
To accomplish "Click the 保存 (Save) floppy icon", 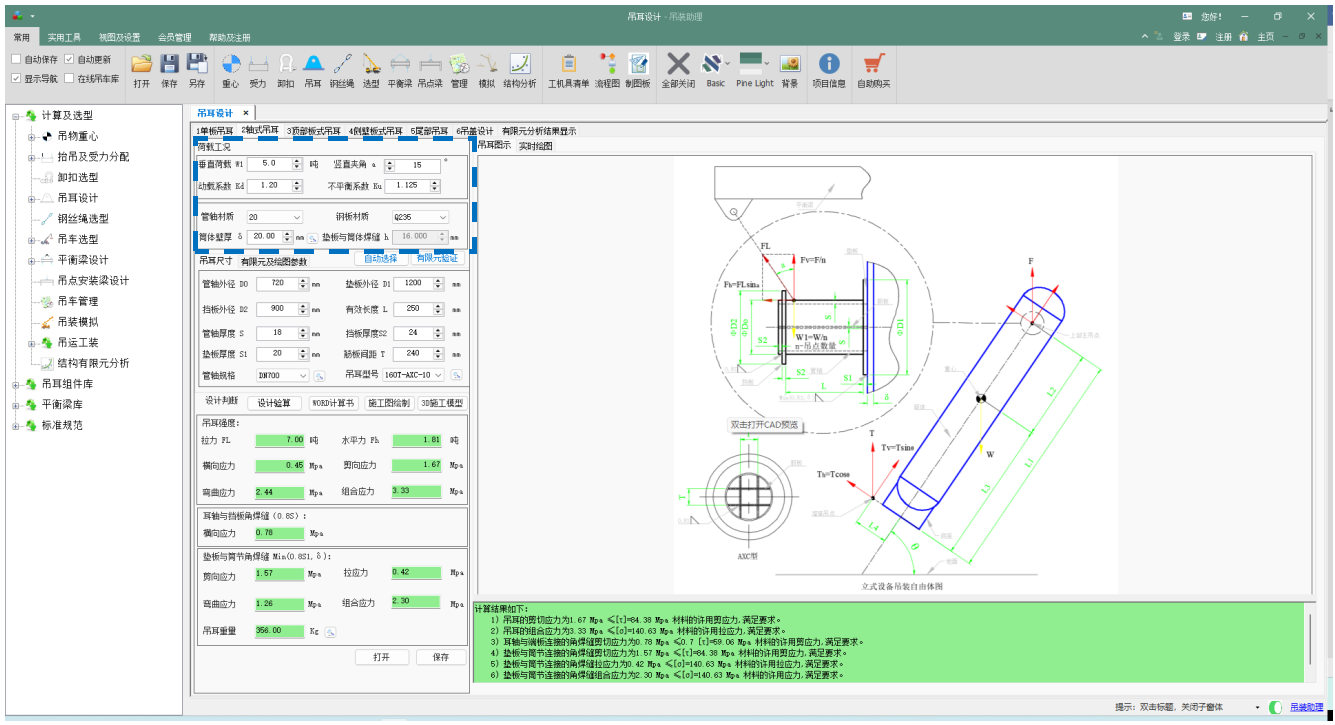I will point(170,63).
